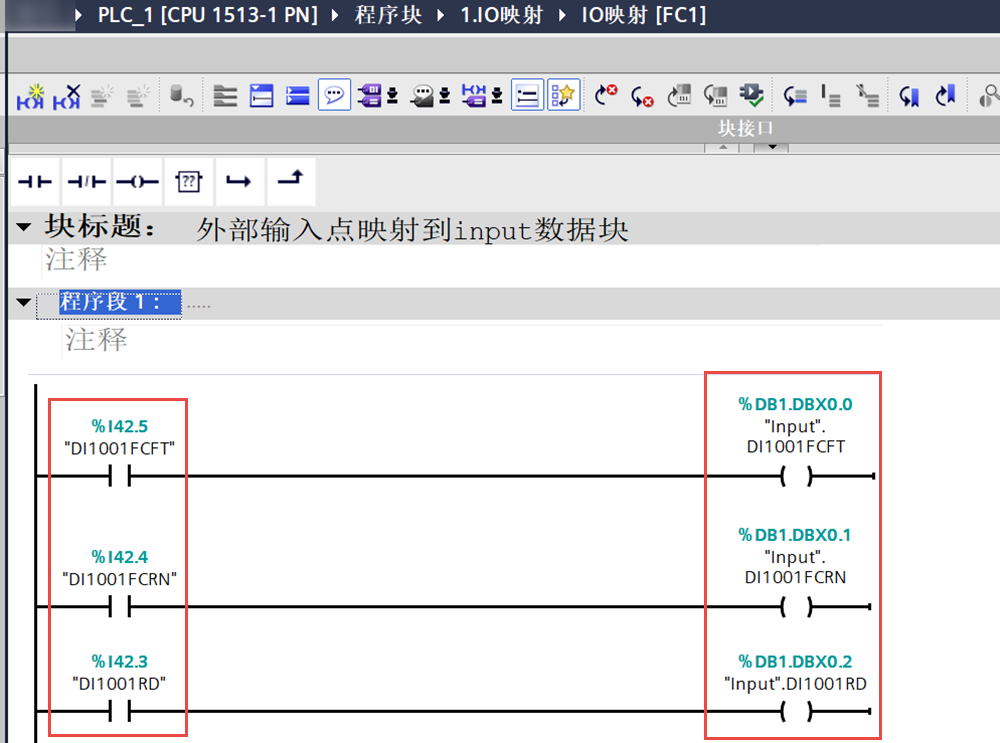
Task: Insert a normally closed contact
Action: coord(85,181)
